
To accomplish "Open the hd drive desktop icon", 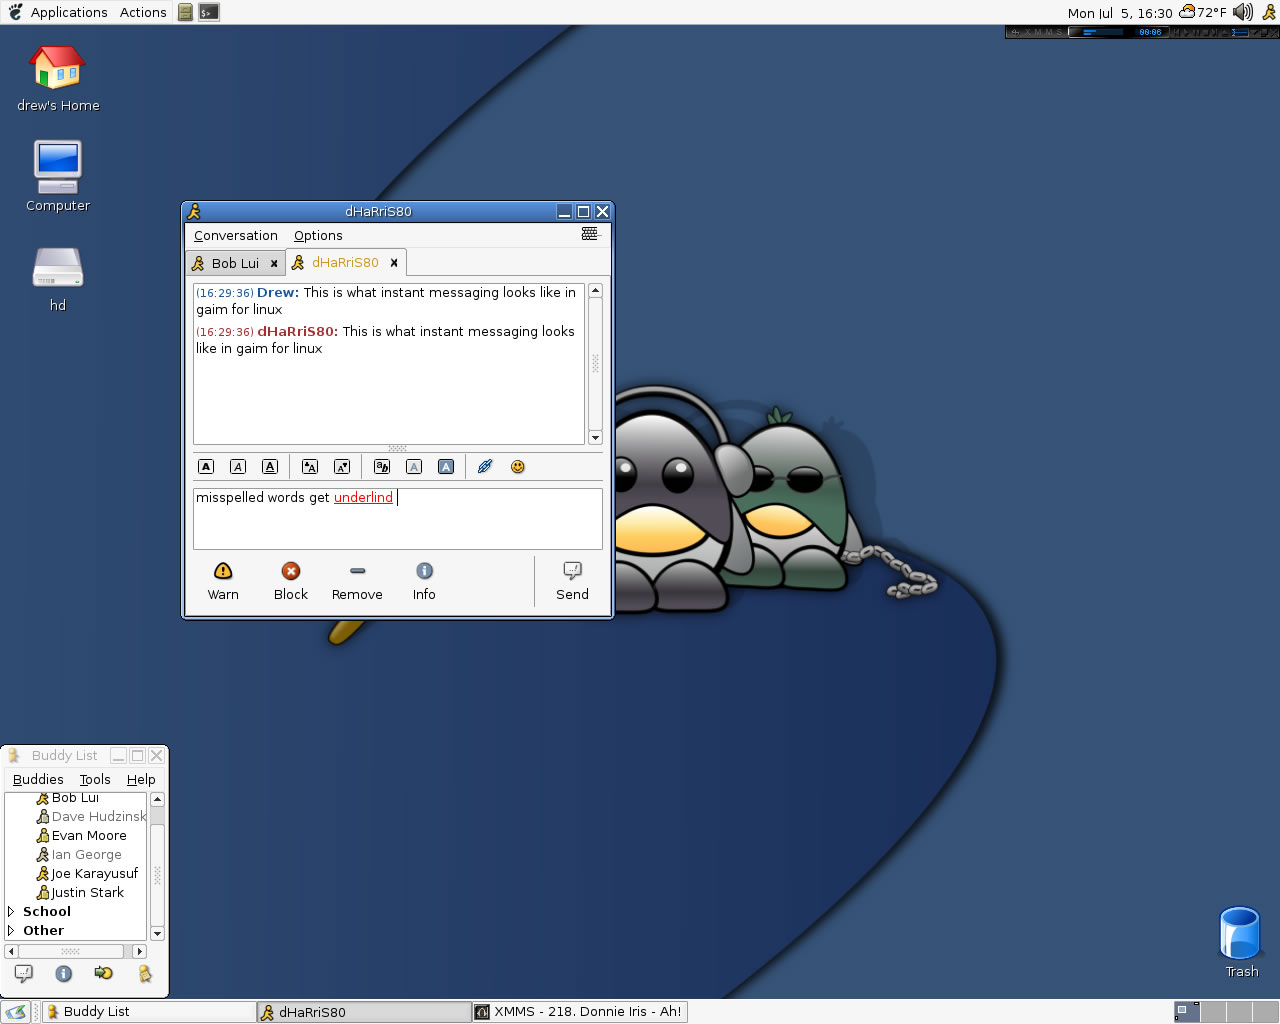I will pos(58,279).
